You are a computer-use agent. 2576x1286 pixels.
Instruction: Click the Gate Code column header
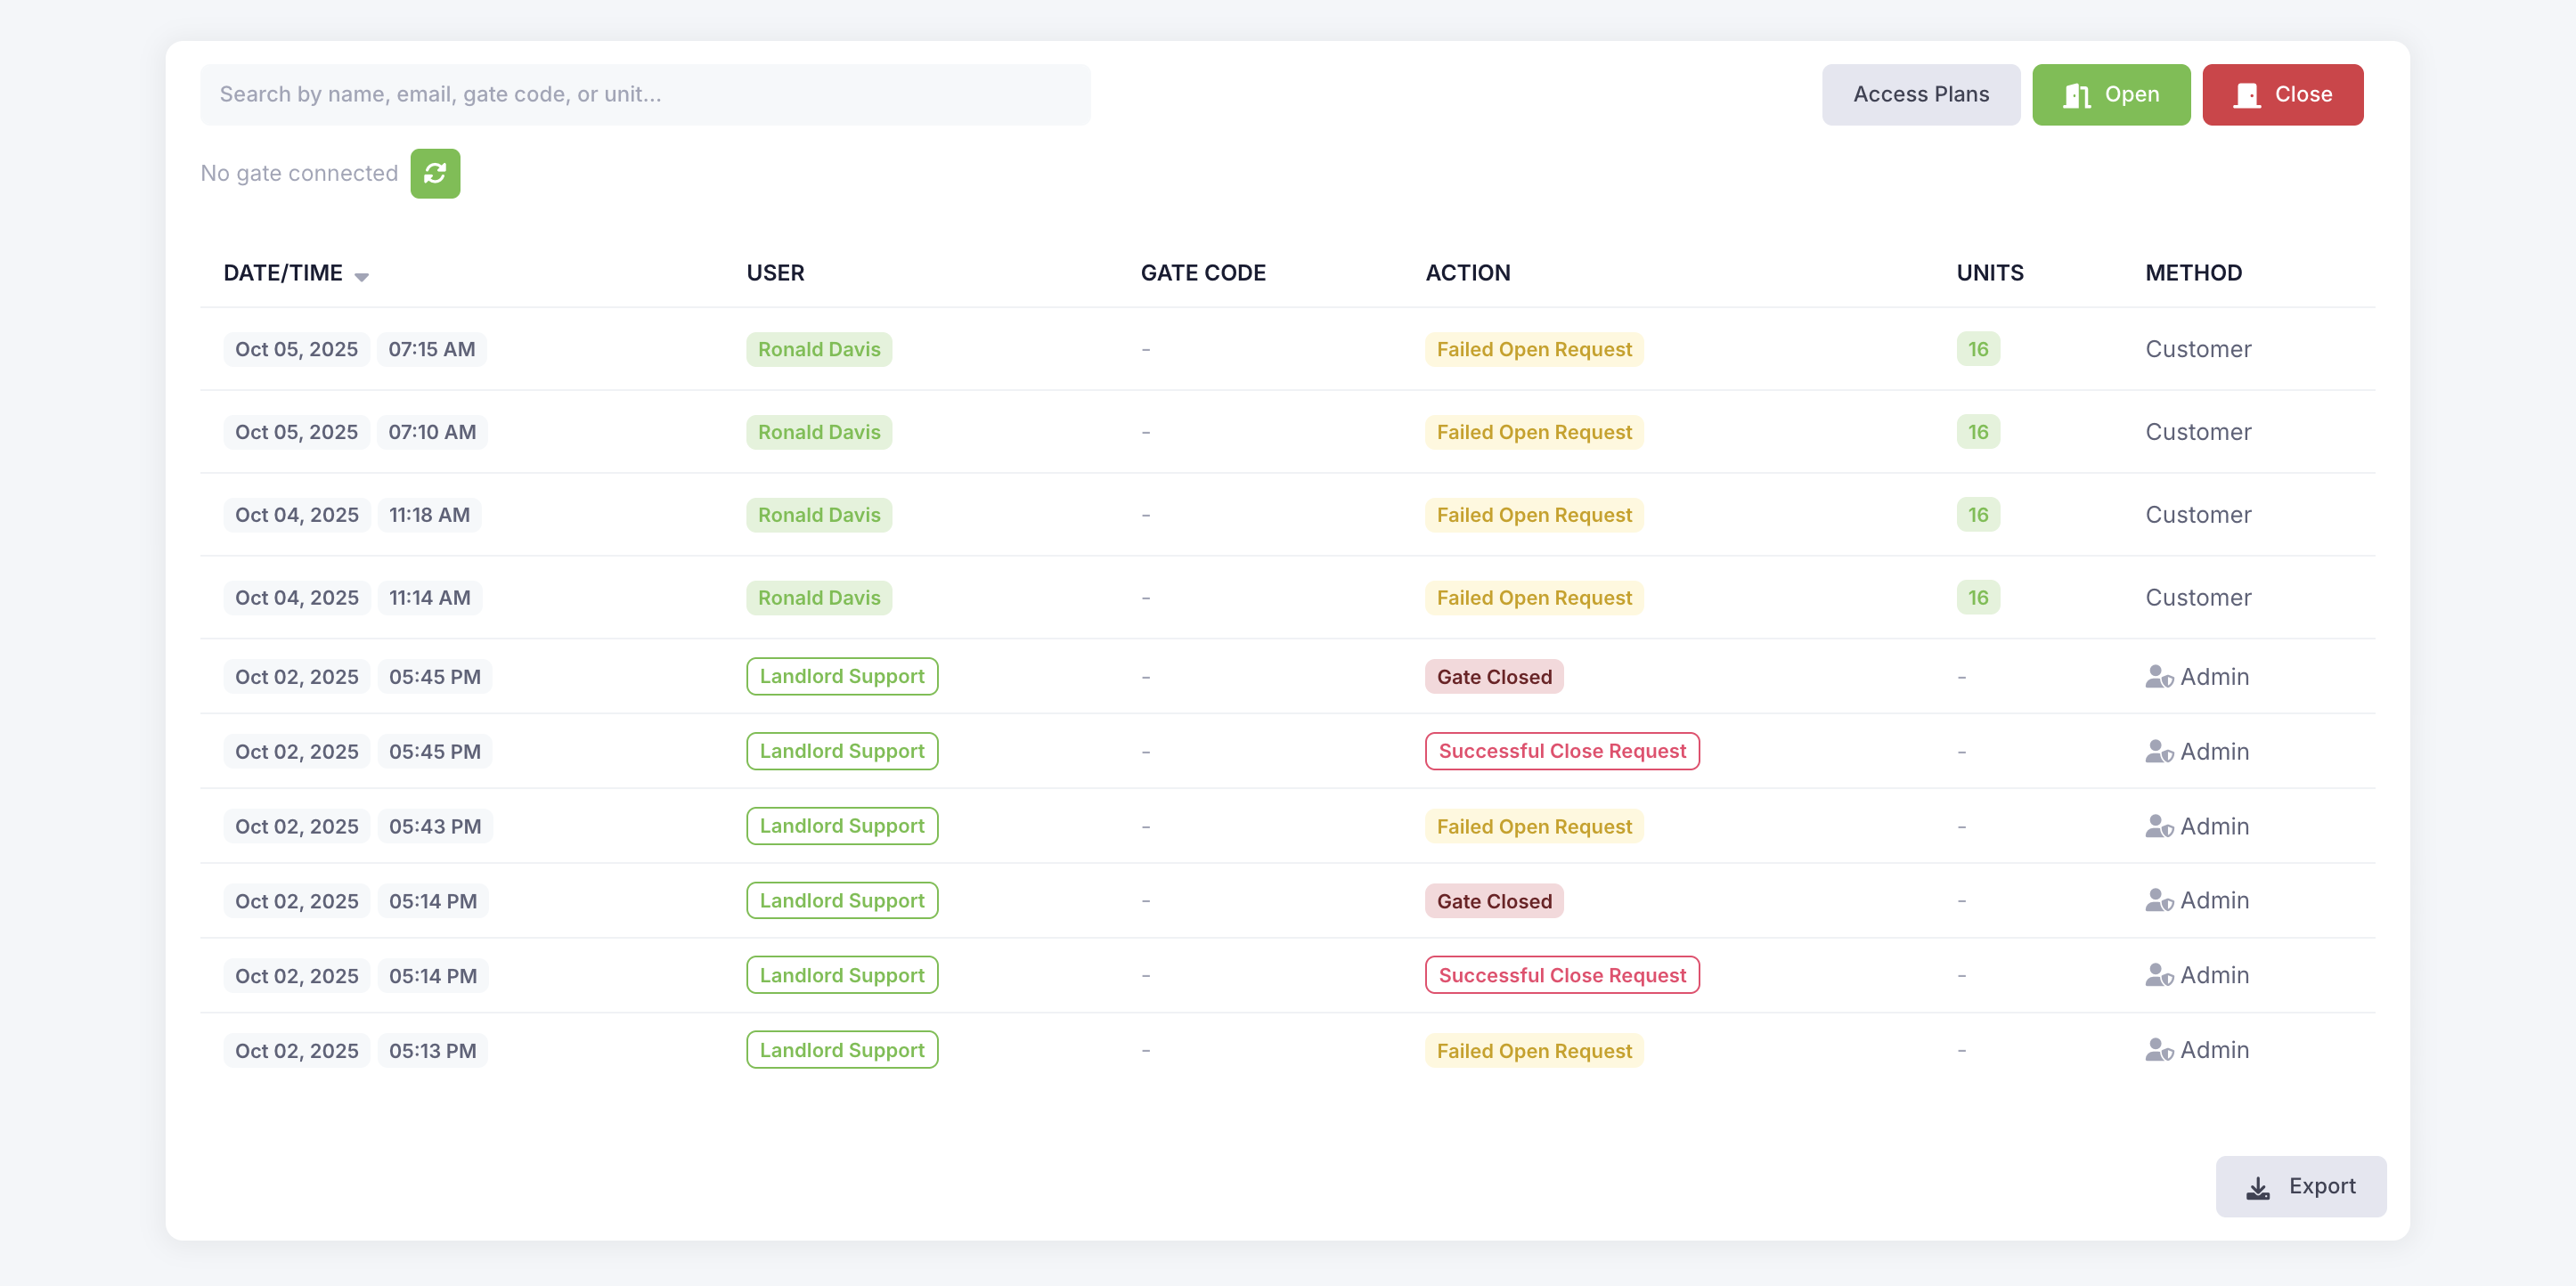[1202, 273]
